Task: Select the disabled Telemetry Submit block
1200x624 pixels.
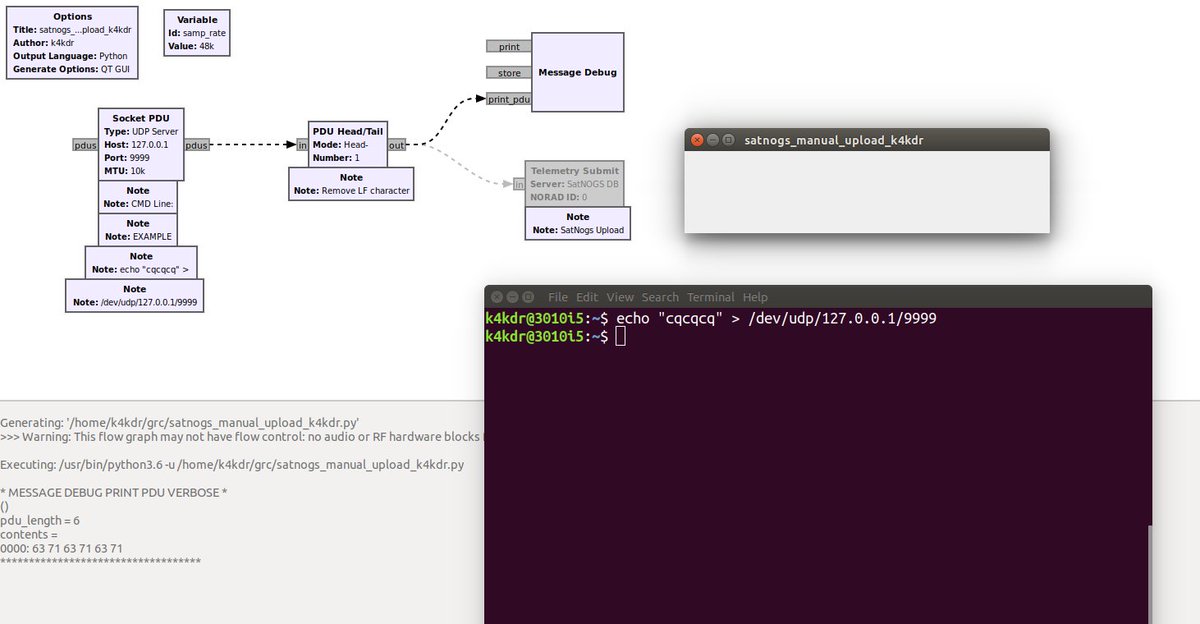Action: coord(575,184)
